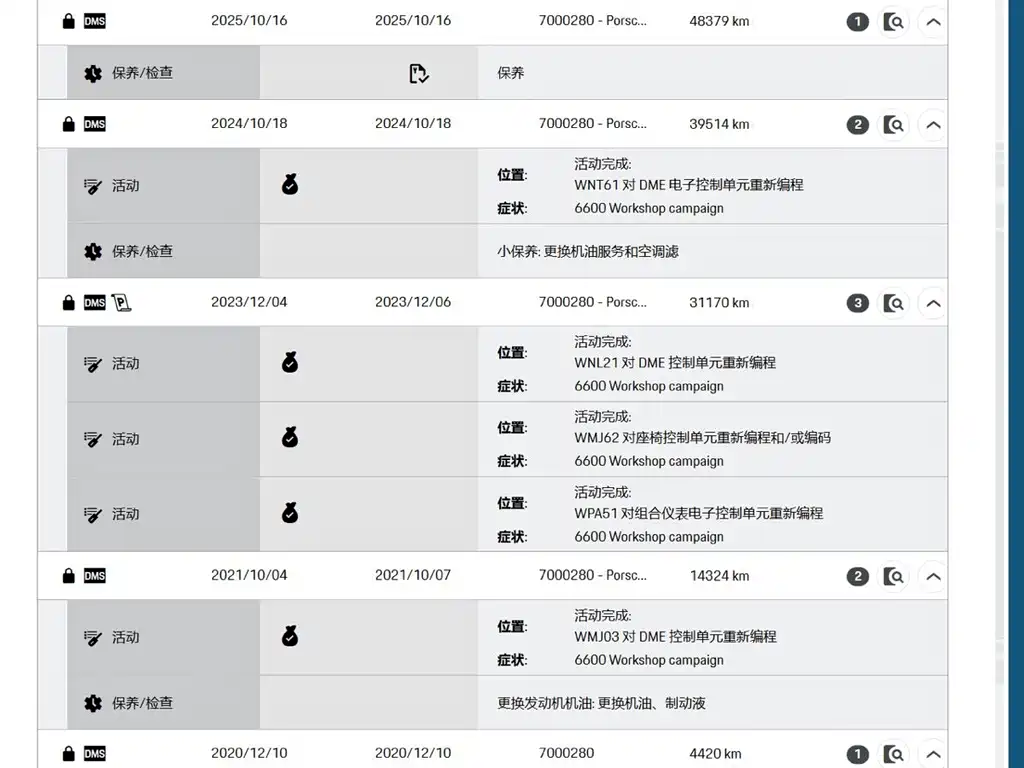
Task: Click the count badge 3 on 2023/12/04 record
Action: [857, 303]
